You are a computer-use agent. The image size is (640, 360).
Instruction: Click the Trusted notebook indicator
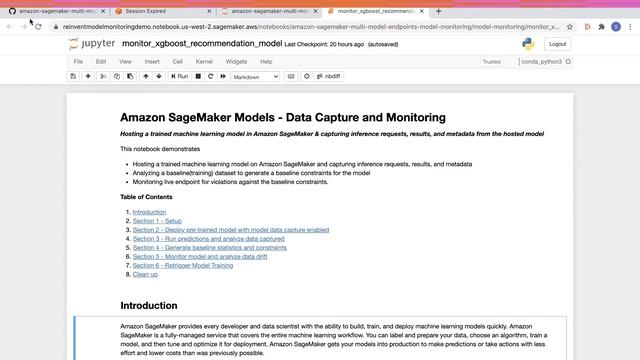[491, 62]
